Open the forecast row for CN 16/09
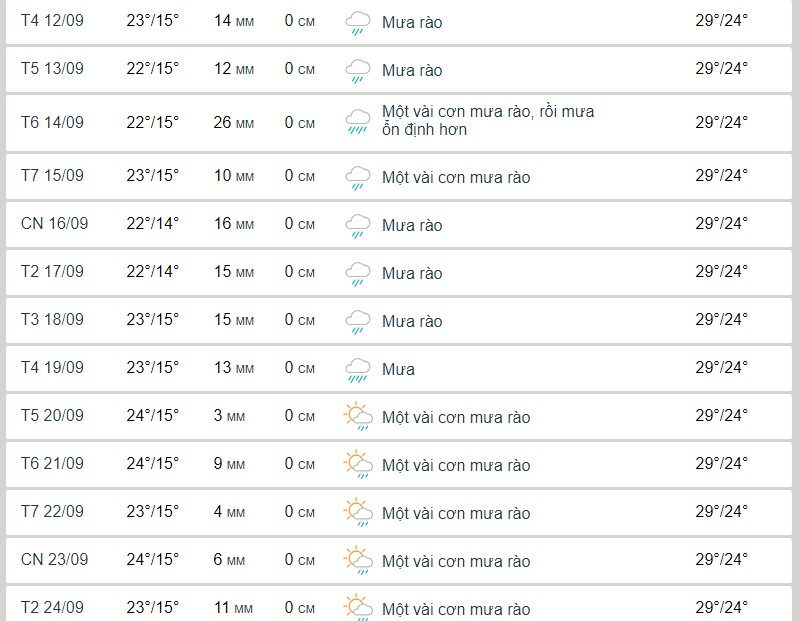800x621 pixels. click(x=398, y=225)
